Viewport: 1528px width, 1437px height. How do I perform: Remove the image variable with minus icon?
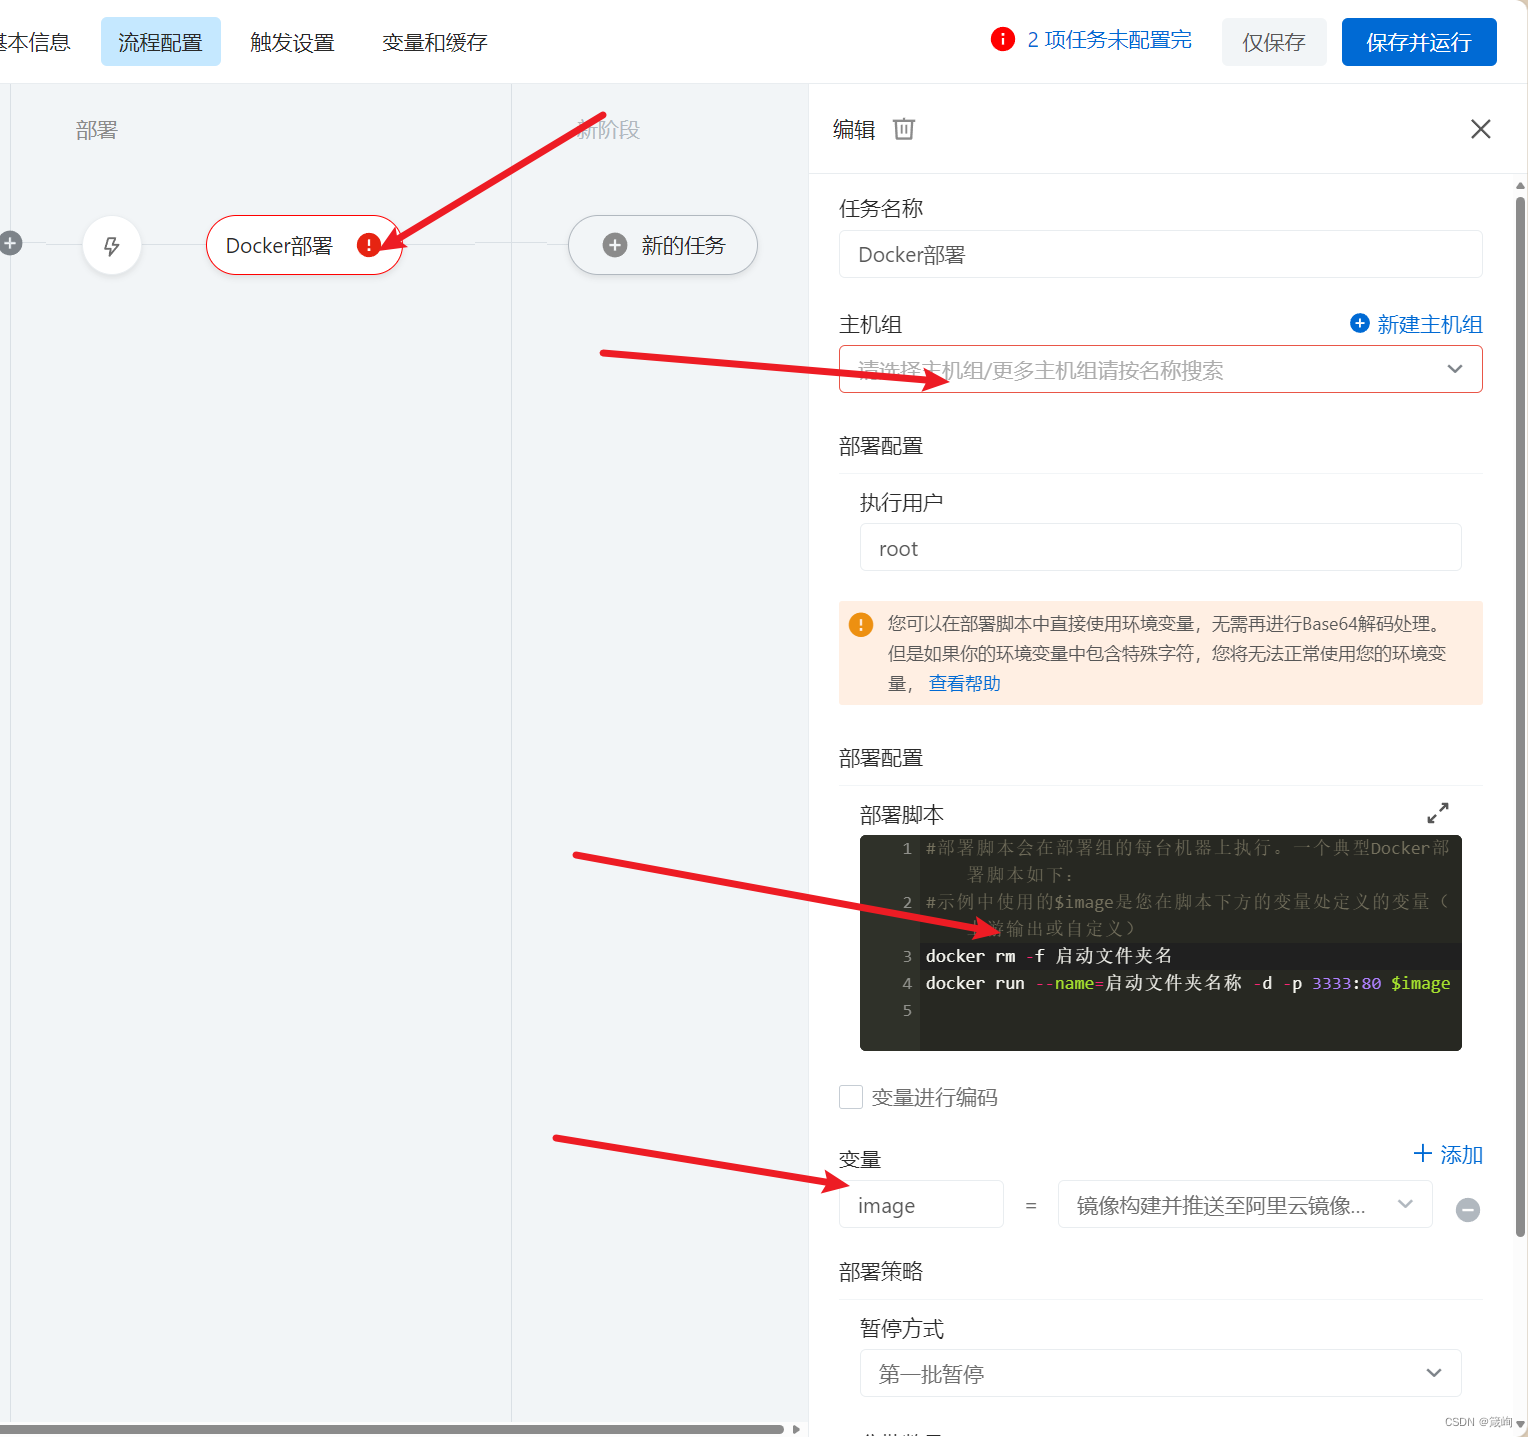tap(1468, 1210)
